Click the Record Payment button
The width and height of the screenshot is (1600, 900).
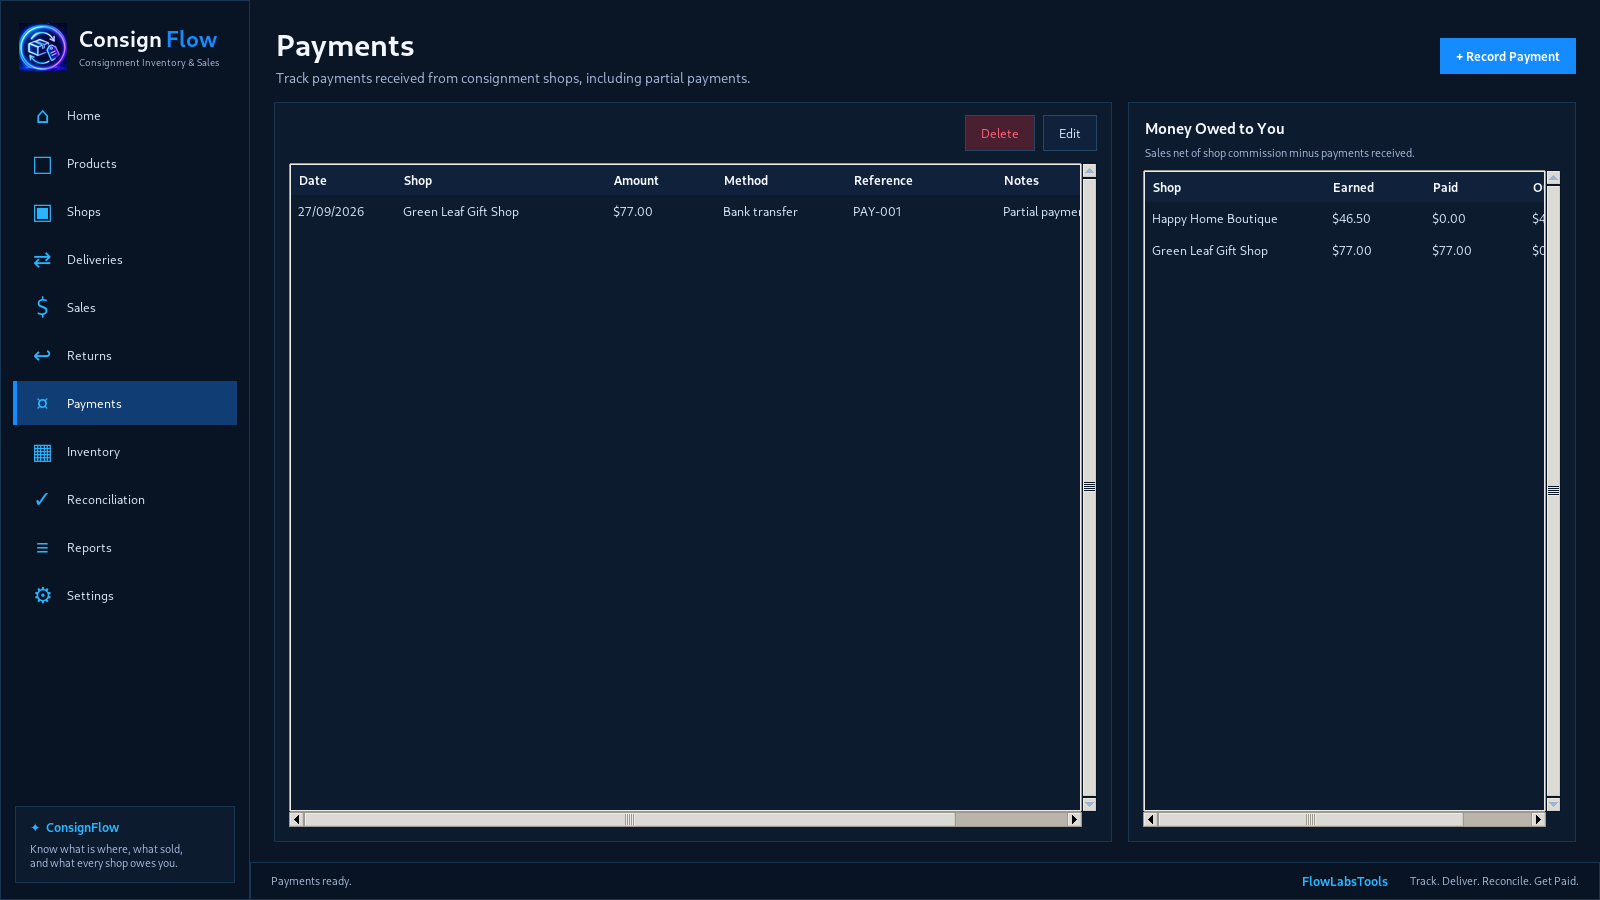click(1507, 56)
